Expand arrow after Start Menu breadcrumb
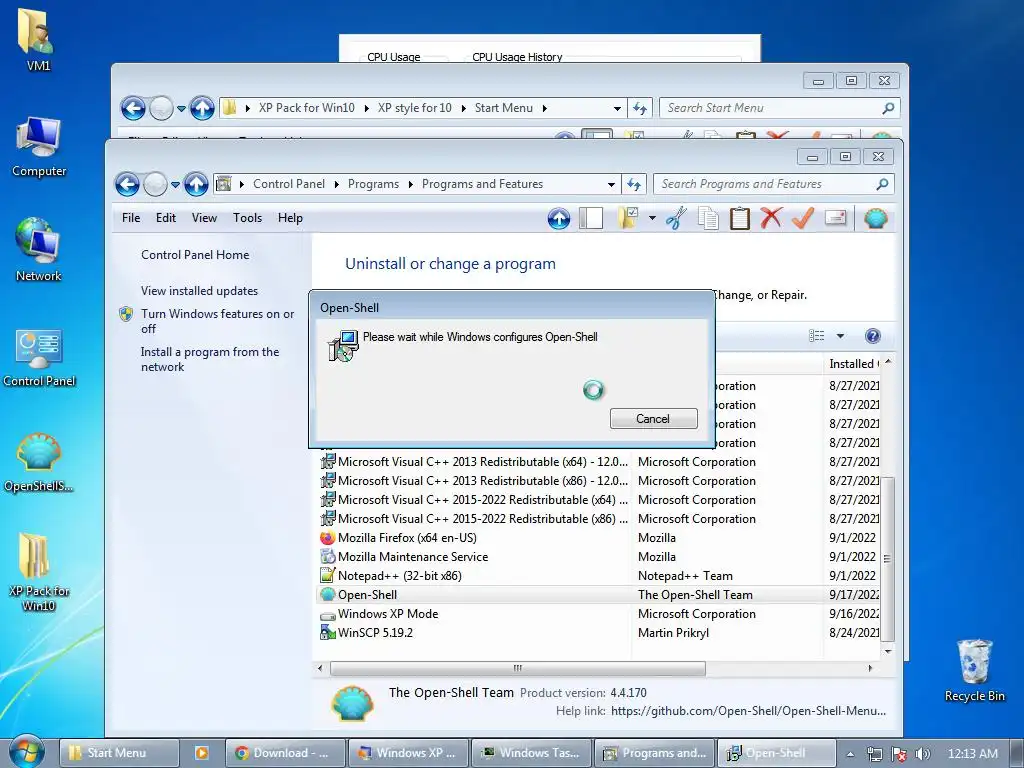Image resolution: width=1024 pixels, height=768 pixels. point(545,108)
